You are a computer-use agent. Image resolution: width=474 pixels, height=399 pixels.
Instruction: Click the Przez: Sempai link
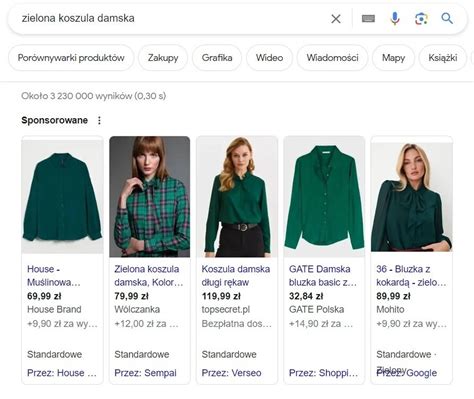coord(145,373)
